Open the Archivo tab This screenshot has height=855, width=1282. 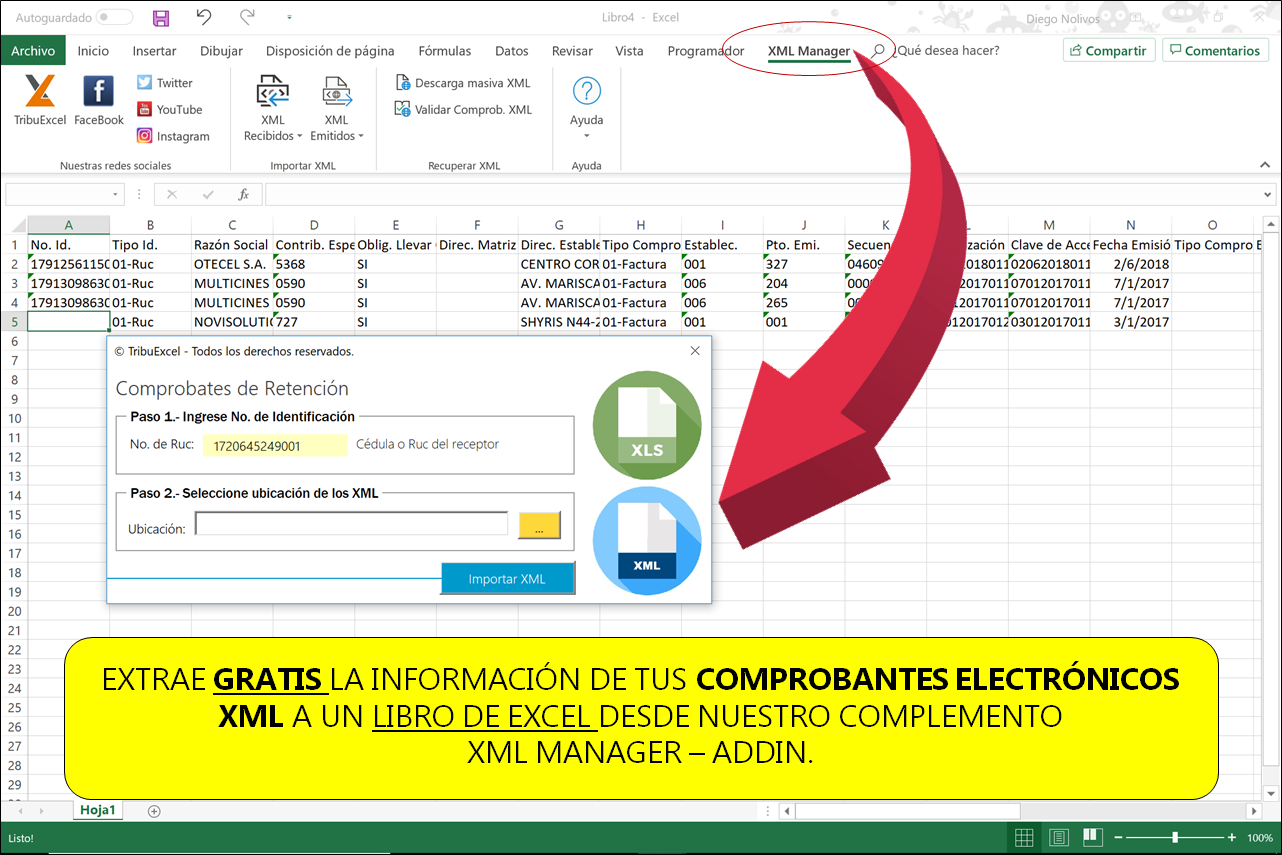pyautogui.click(x=33, y=51)
